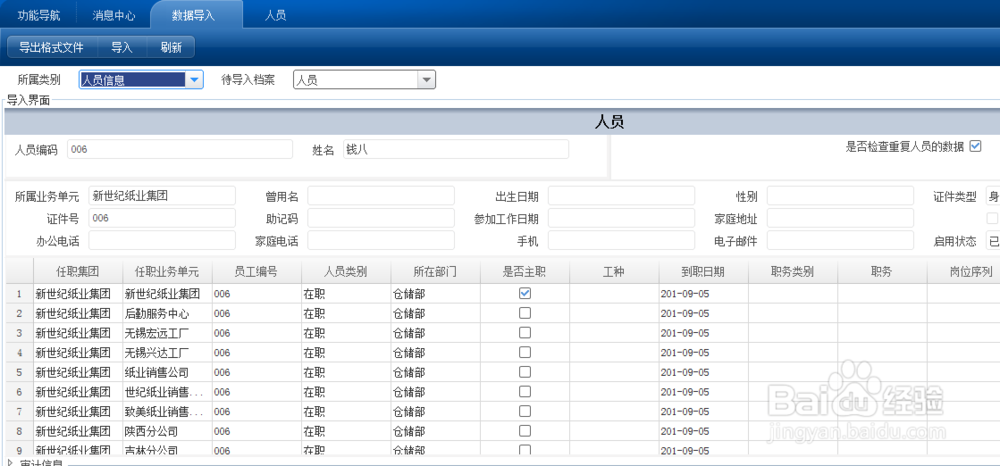Viewport: 1000px width, 466px height.
Task: Click the 手机 input field
Action: pyautogui.click(x=621, y=240)
